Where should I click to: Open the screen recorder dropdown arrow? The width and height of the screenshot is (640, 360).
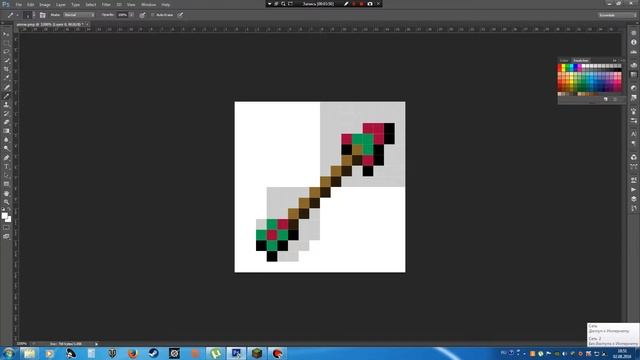coord(269,4)
